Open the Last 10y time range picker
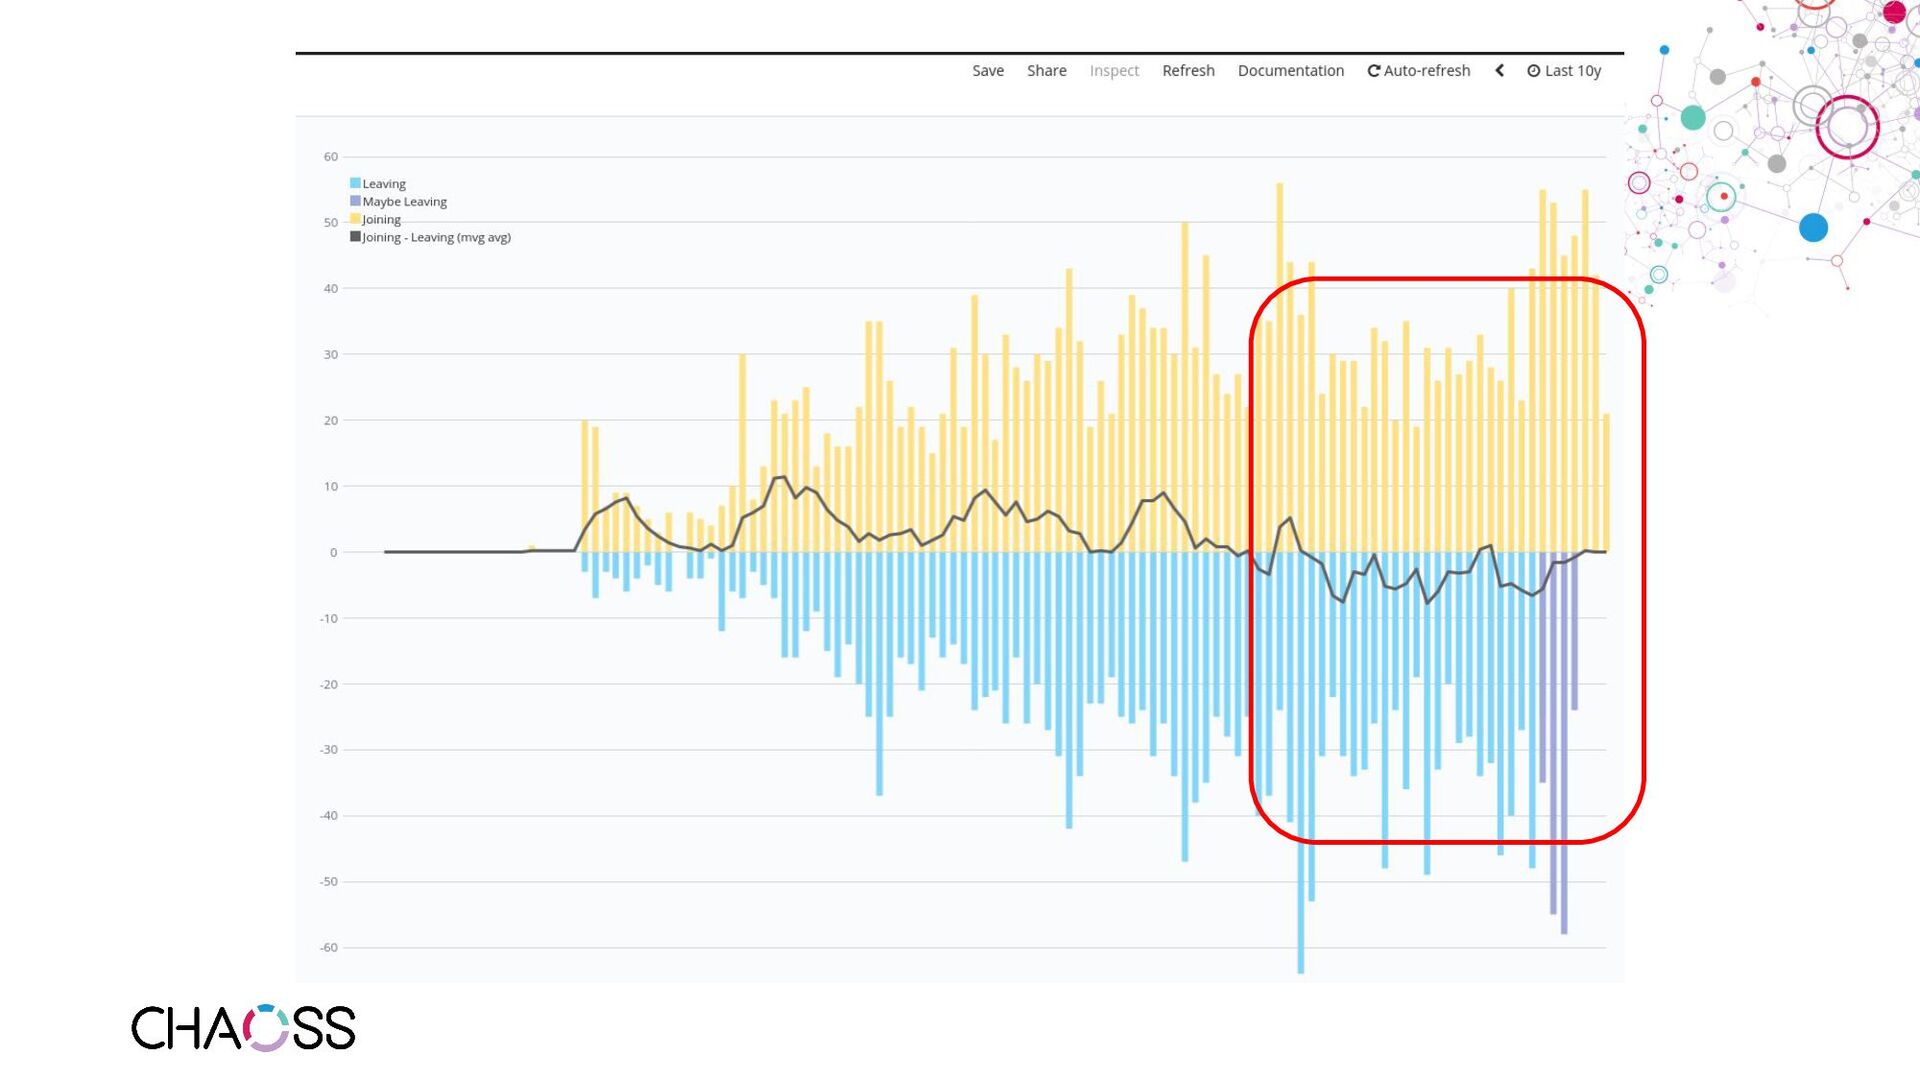 [x=1572, y=71]
